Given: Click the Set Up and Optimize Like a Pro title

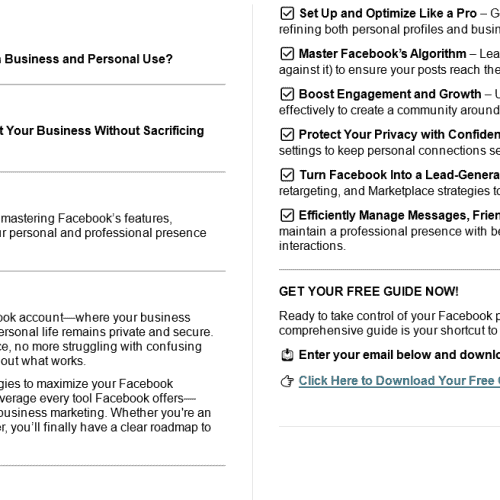Looking at the screenshot, I should 388,13.
